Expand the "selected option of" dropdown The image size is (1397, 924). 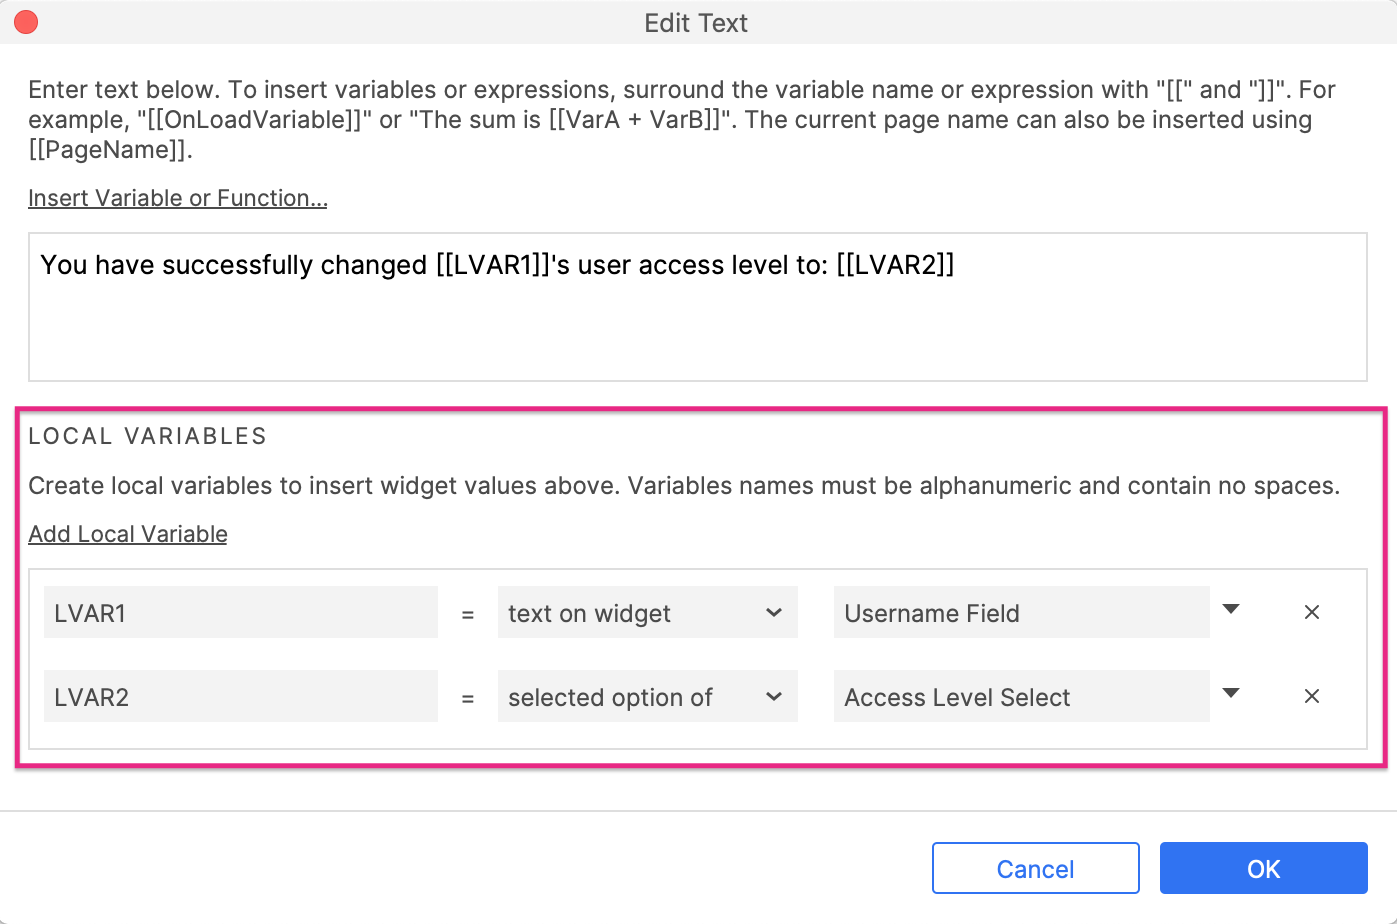click(x=647, y=697)
